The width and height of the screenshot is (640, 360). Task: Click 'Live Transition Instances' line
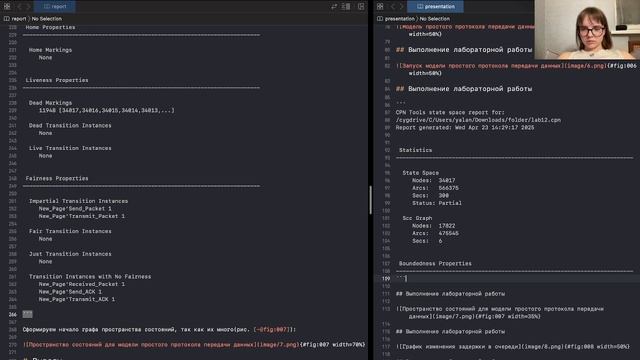click(x=70, y=148)
